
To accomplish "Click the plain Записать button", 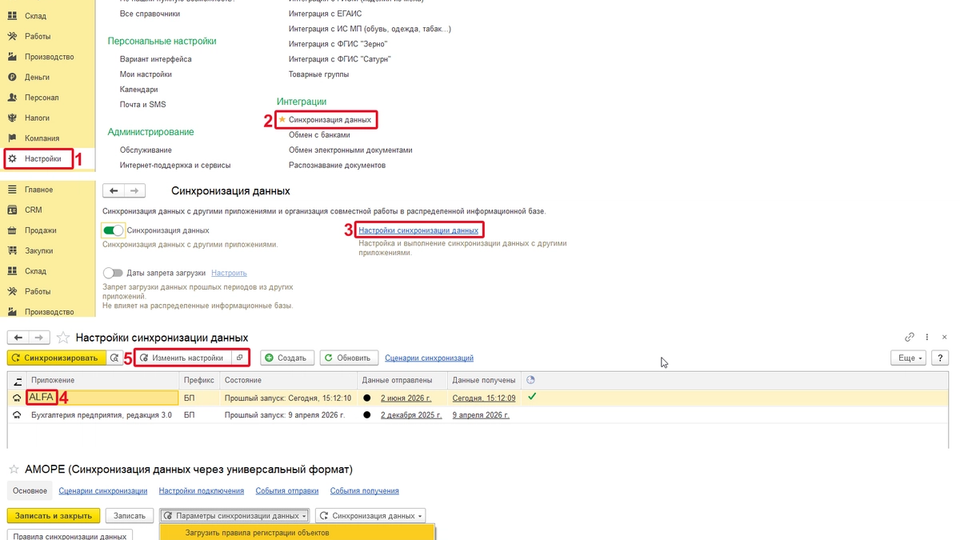I will [129, 516].
